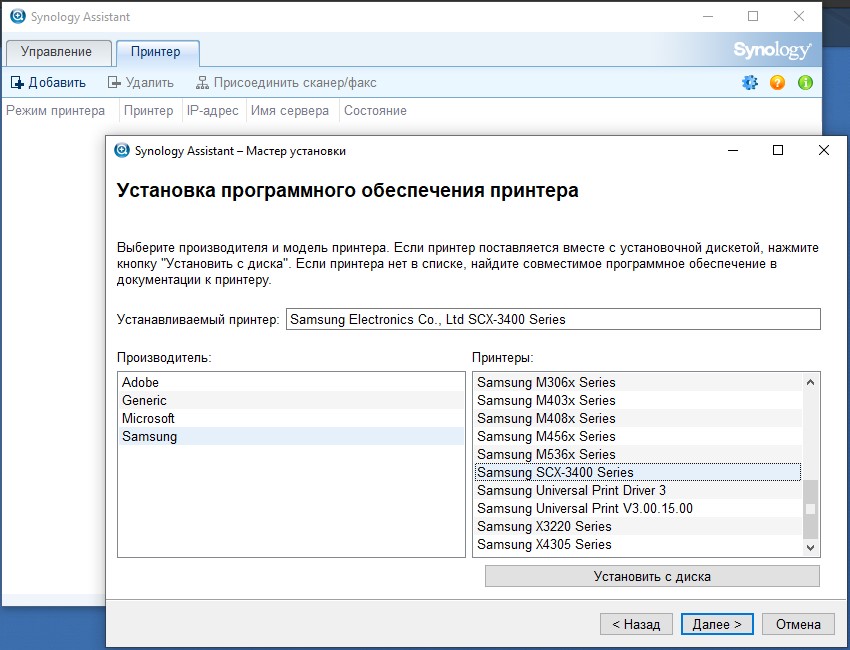Screen dimensions: 850x650
Task: Click the Имя сервера column header
Action: tap(290, 111)
